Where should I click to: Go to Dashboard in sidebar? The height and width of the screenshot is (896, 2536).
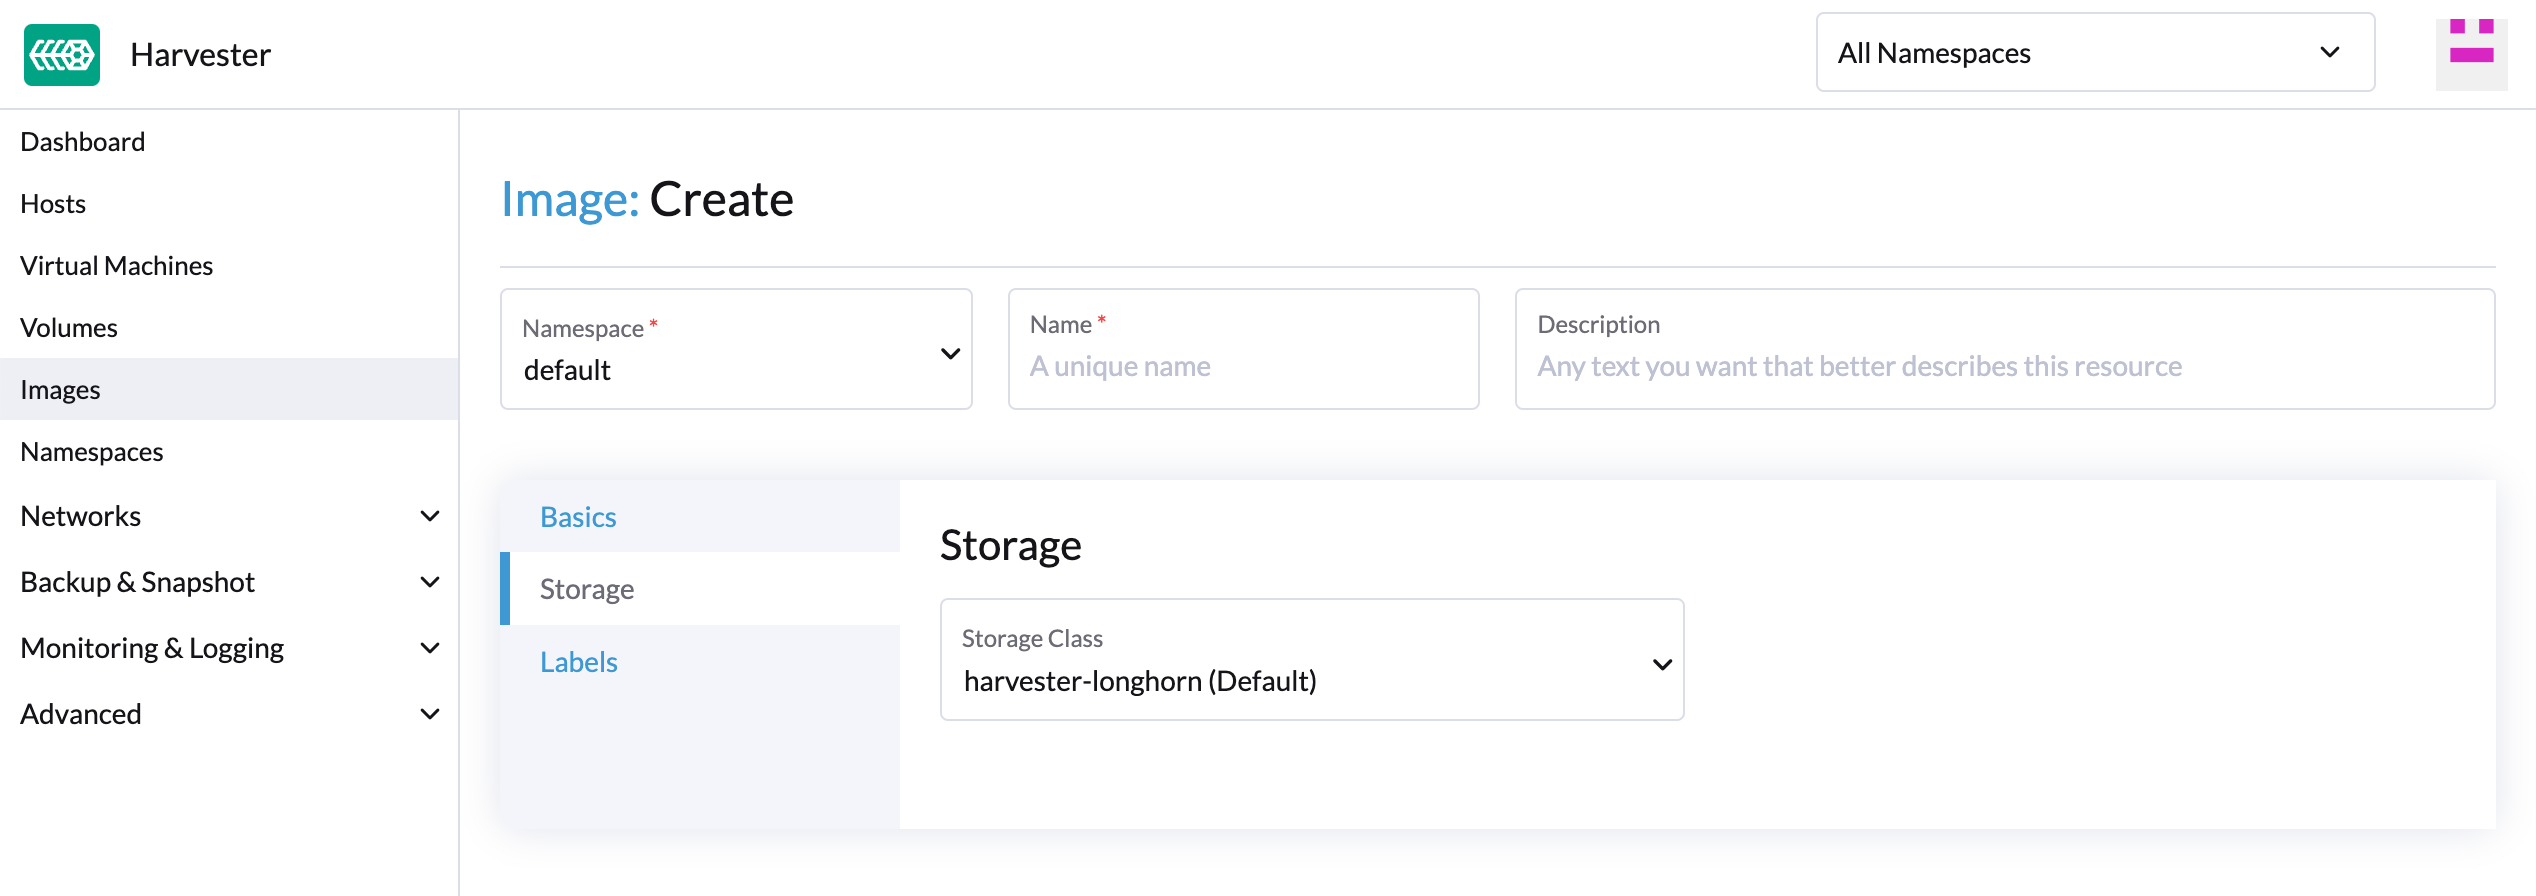(83, 142)
